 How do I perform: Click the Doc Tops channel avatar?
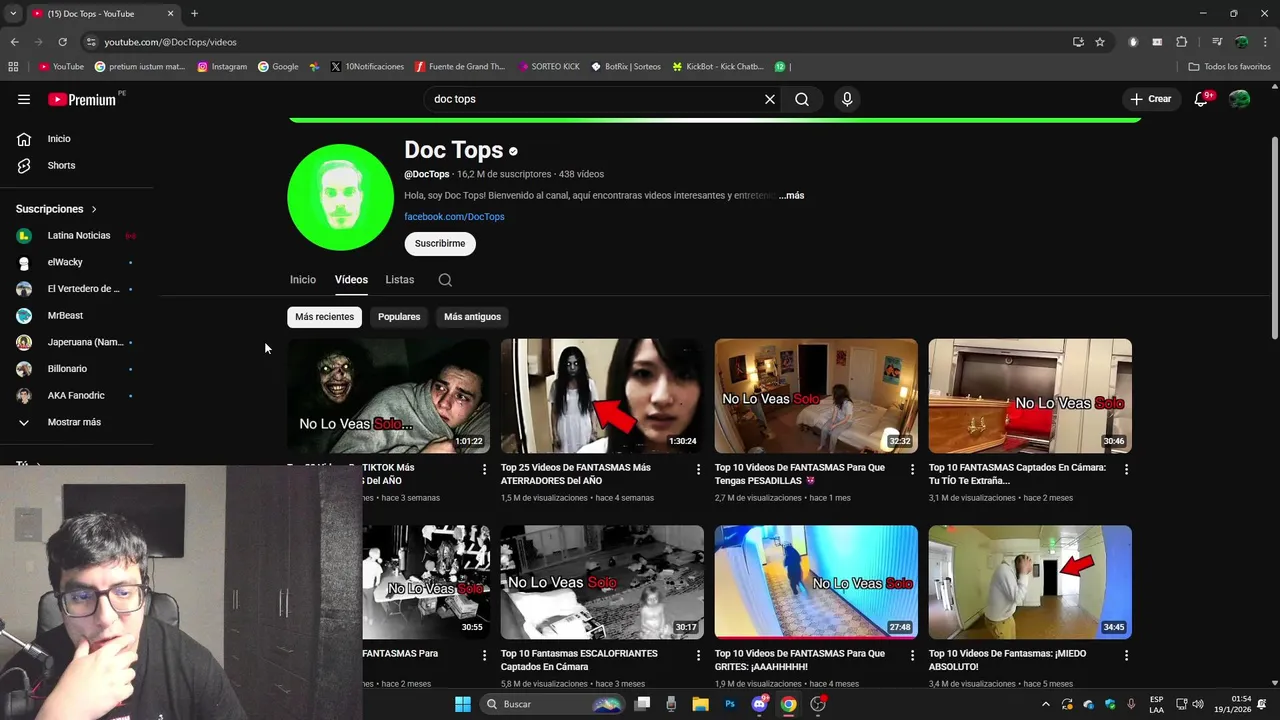[340, 197]
